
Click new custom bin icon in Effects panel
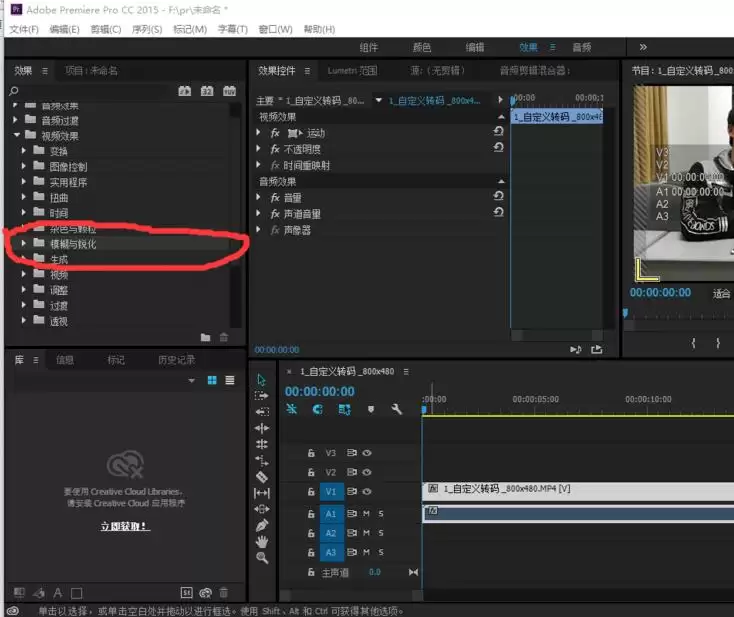(x=205, y=338)
